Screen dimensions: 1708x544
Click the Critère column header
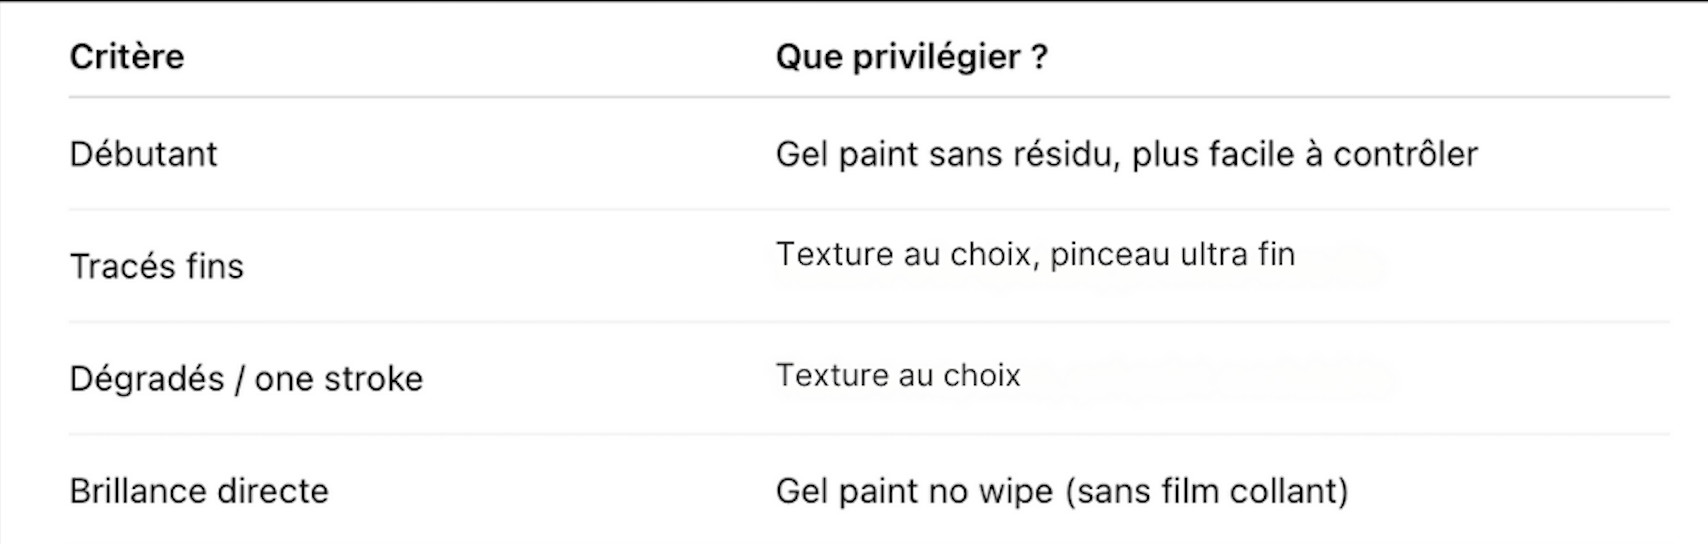click(127, 57)
